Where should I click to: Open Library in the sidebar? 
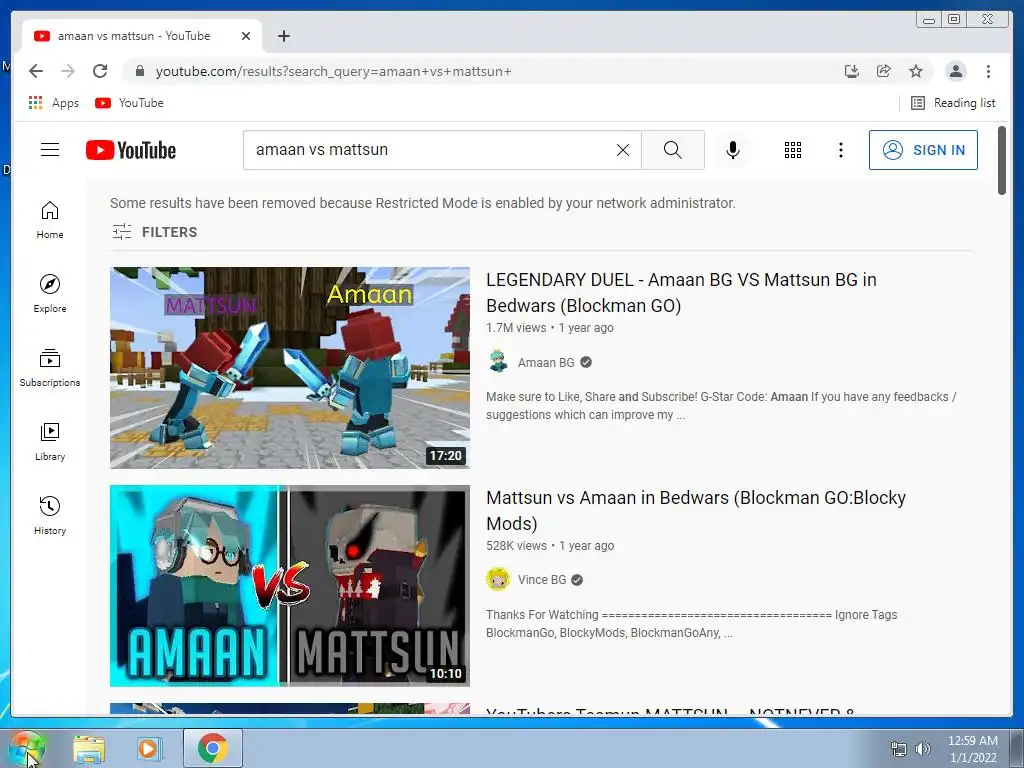click(x=50, y=442)
